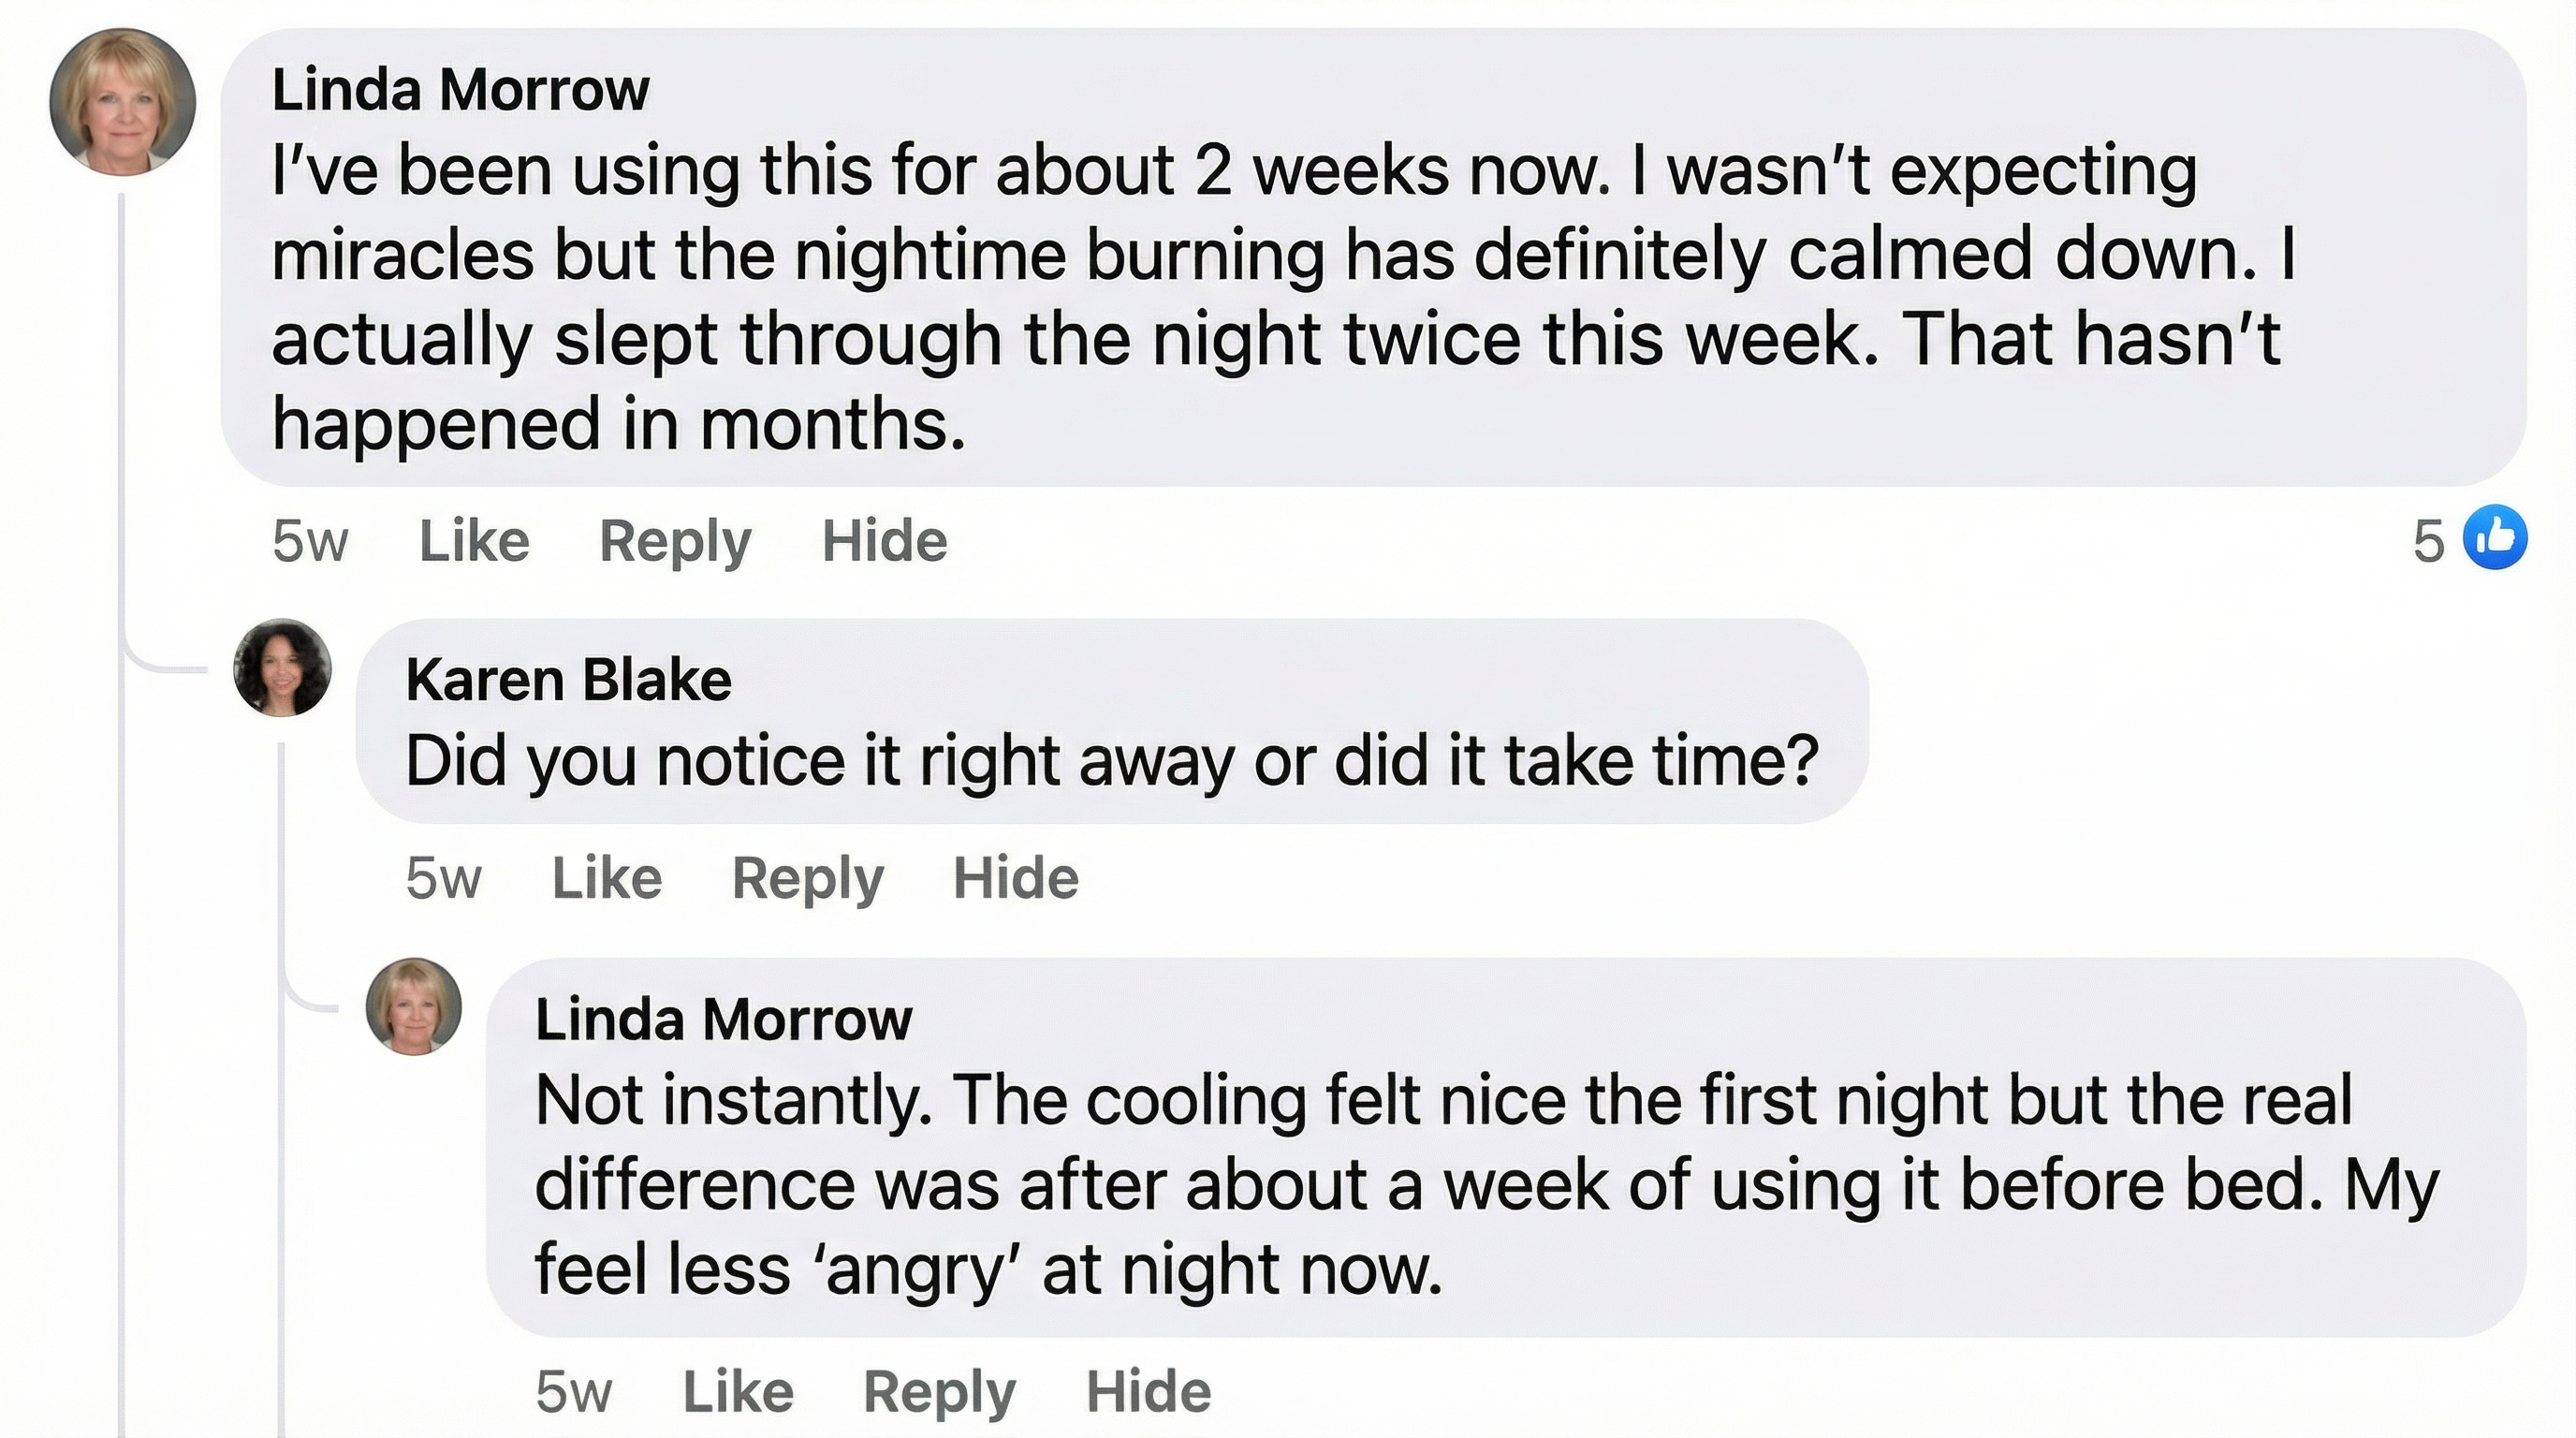Image resolution: width=2576 pixels, height=1438 pixels.
Task: Click Linda Morrow's avatar beside her nested reply
Action: pyautogui.click(x=414, y=1006)
